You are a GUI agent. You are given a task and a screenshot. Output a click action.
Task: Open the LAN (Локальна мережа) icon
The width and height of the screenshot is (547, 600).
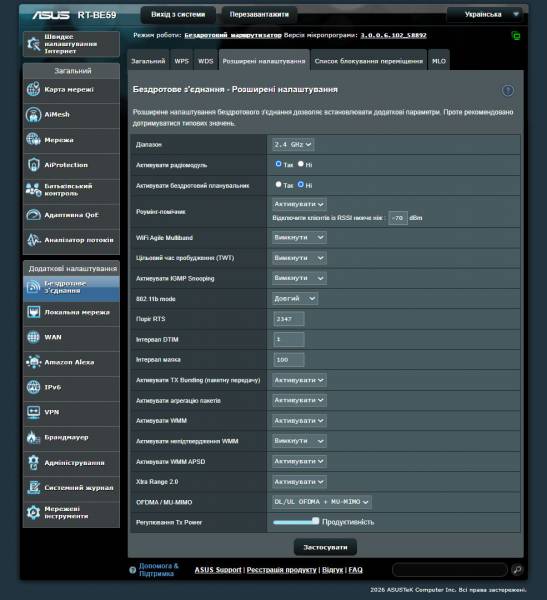33,312
